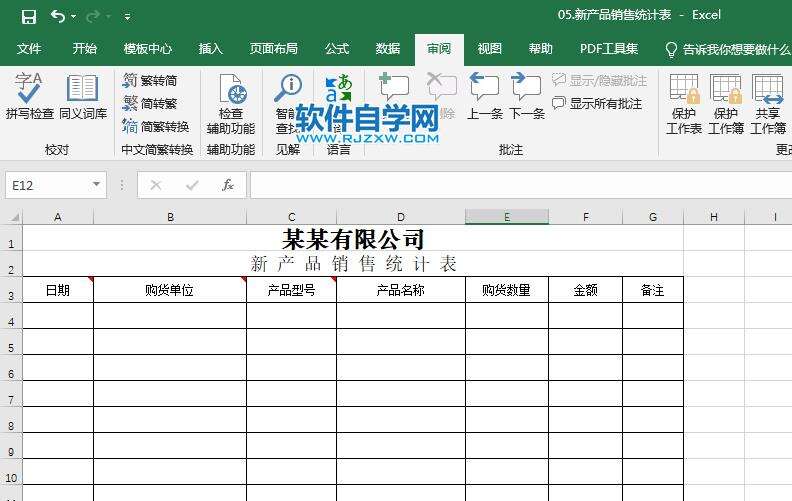Click the 金额 header cell
This screenshot has height=501, width=792.
click(x=585, y=290)
